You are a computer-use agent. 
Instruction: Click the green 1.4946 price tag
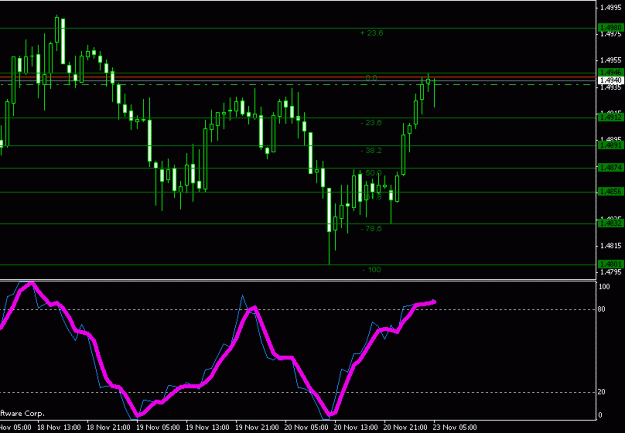[611, 73]
